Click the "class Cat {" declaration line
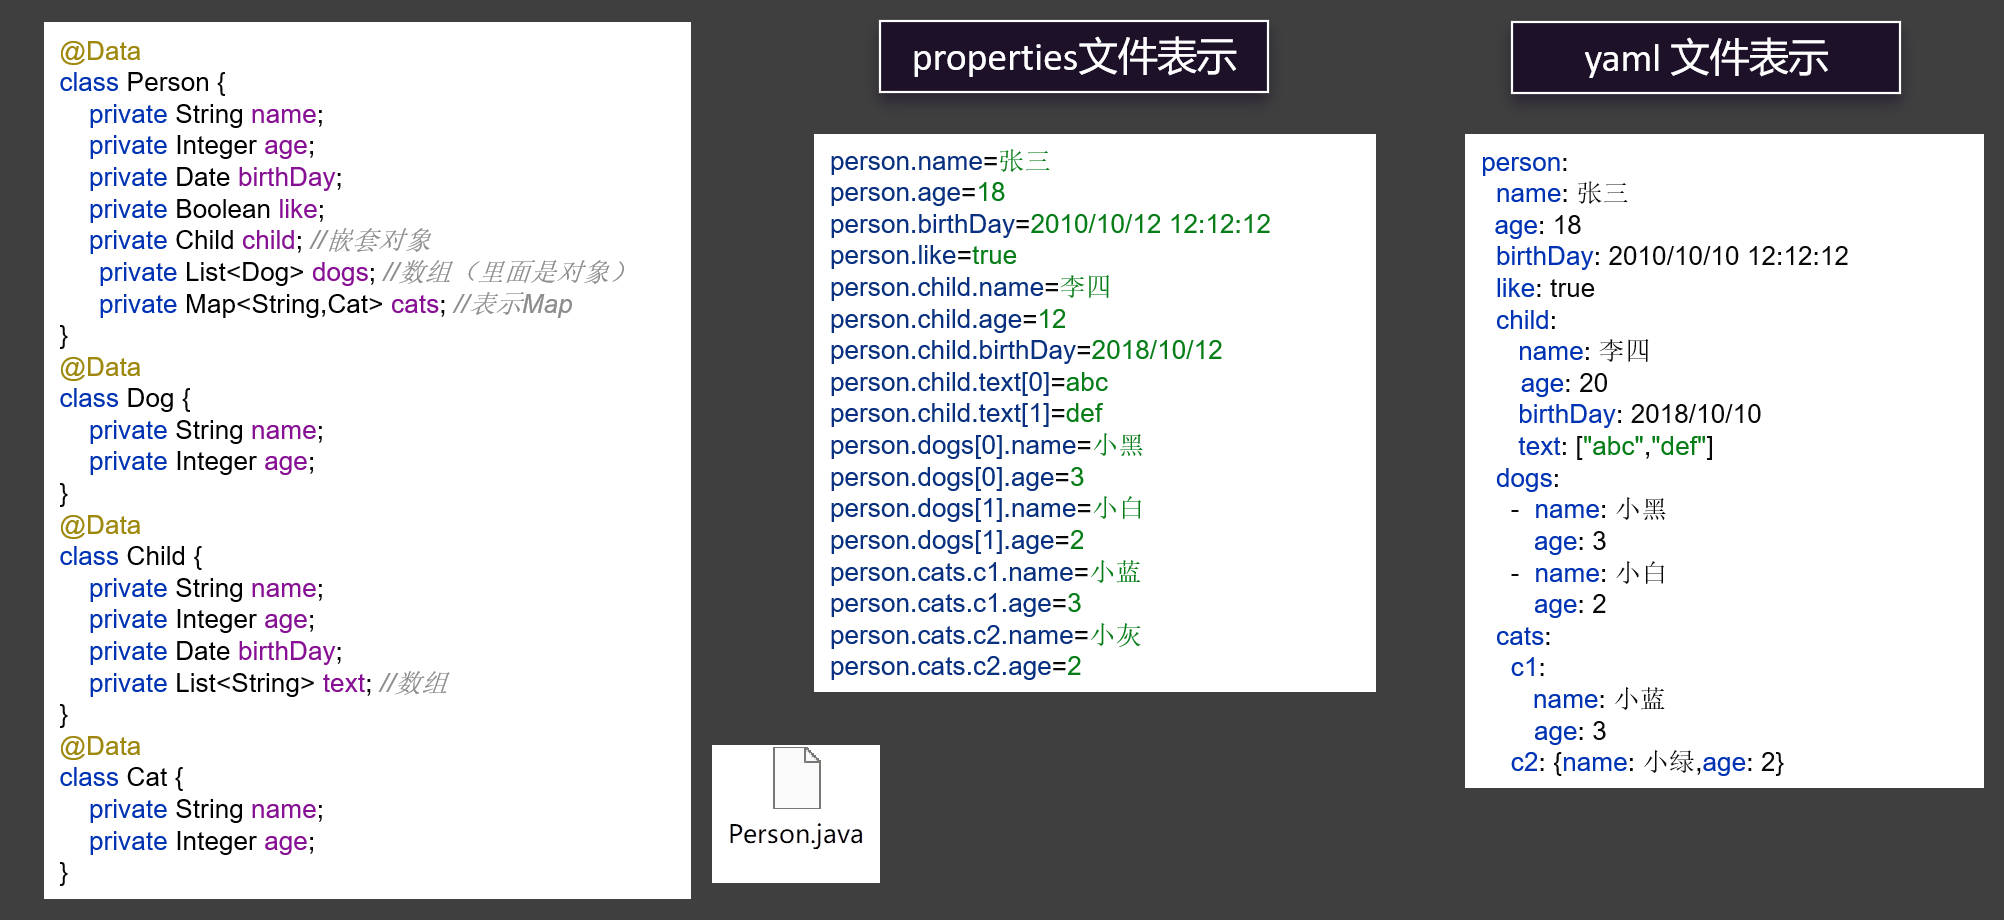2004x920 pixels. [121, 777]
